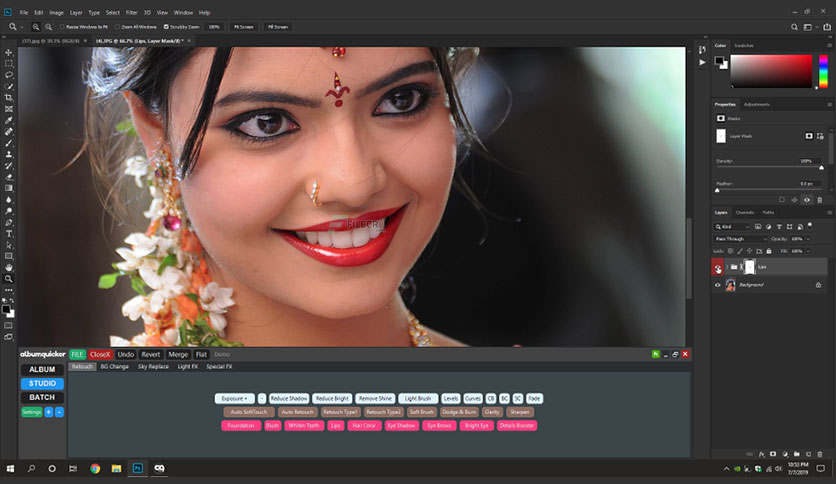
Task: Click the BATCH button
Action: coord(42,398)
